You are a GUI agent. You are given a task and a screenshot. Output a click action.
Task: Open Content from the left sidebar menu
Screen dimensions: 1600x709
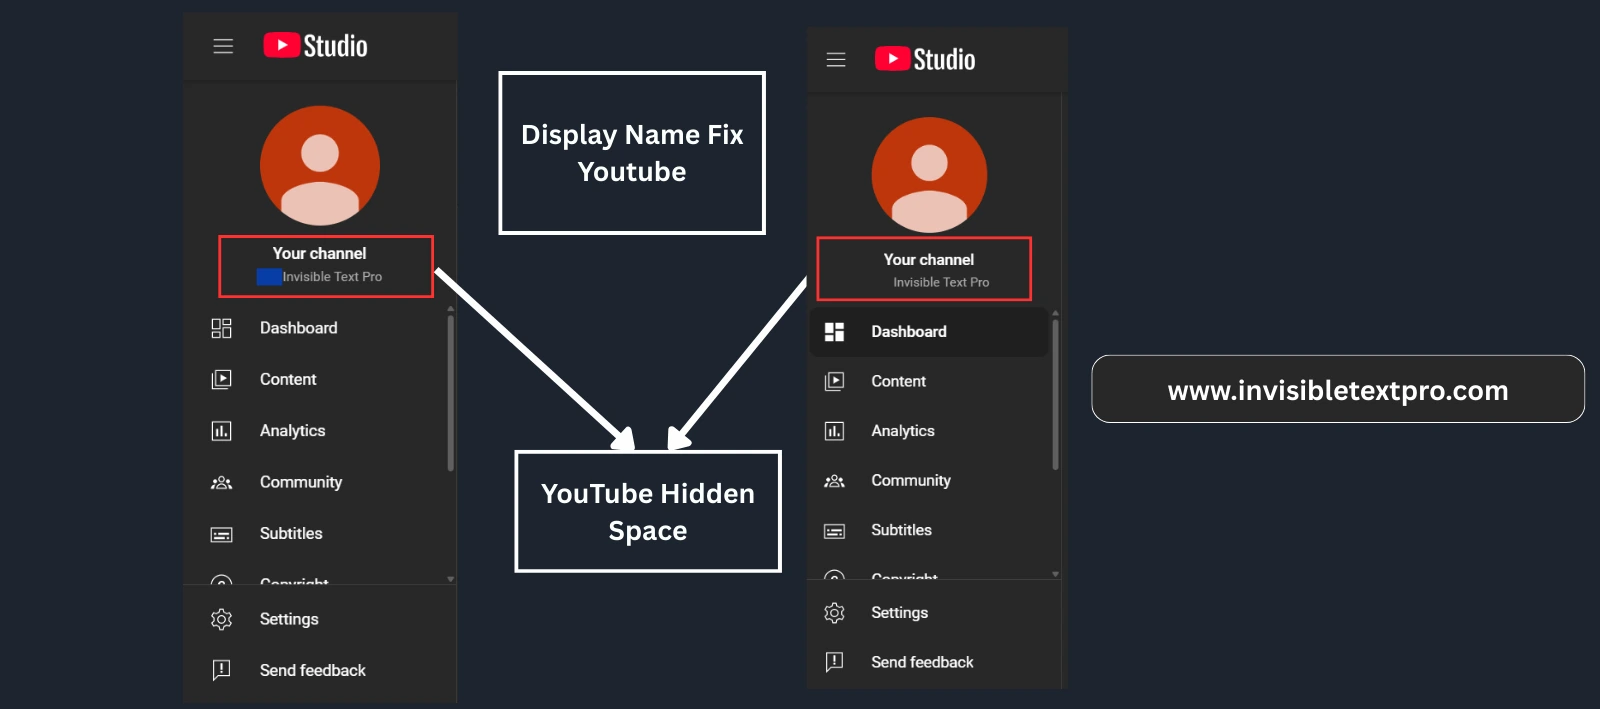[288, 380]
